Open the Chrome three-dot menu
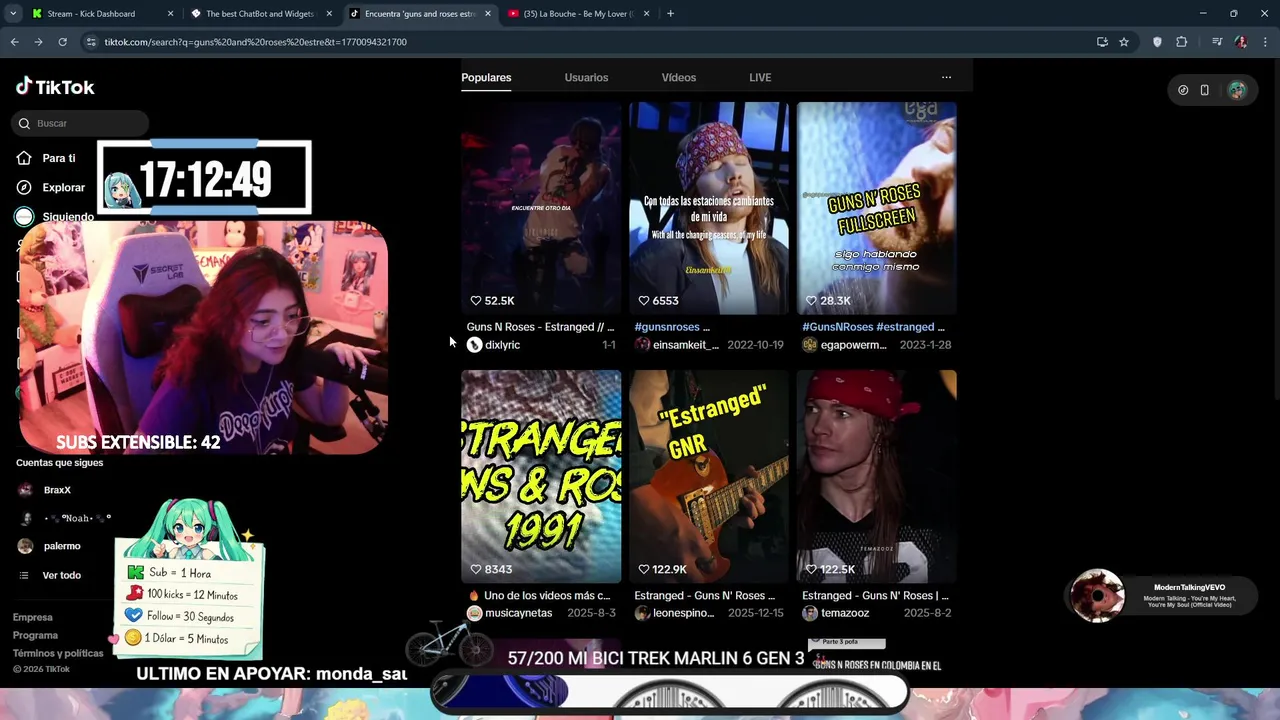 [1265, 42]
